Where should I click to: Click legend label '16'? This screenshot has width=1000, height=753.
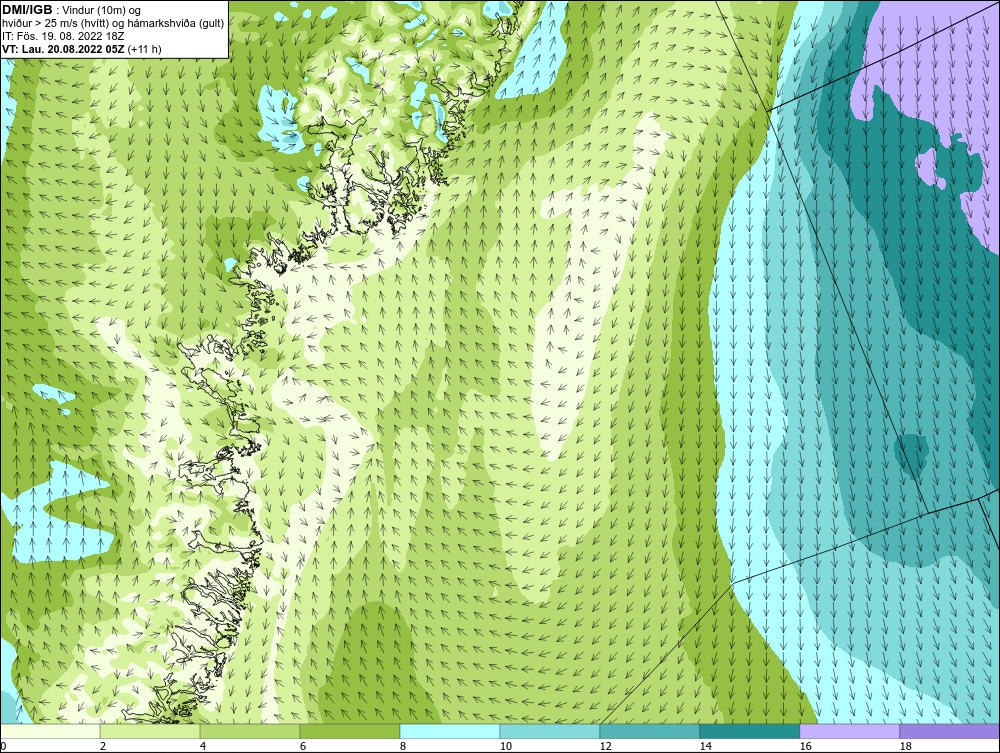pos(805,746)
